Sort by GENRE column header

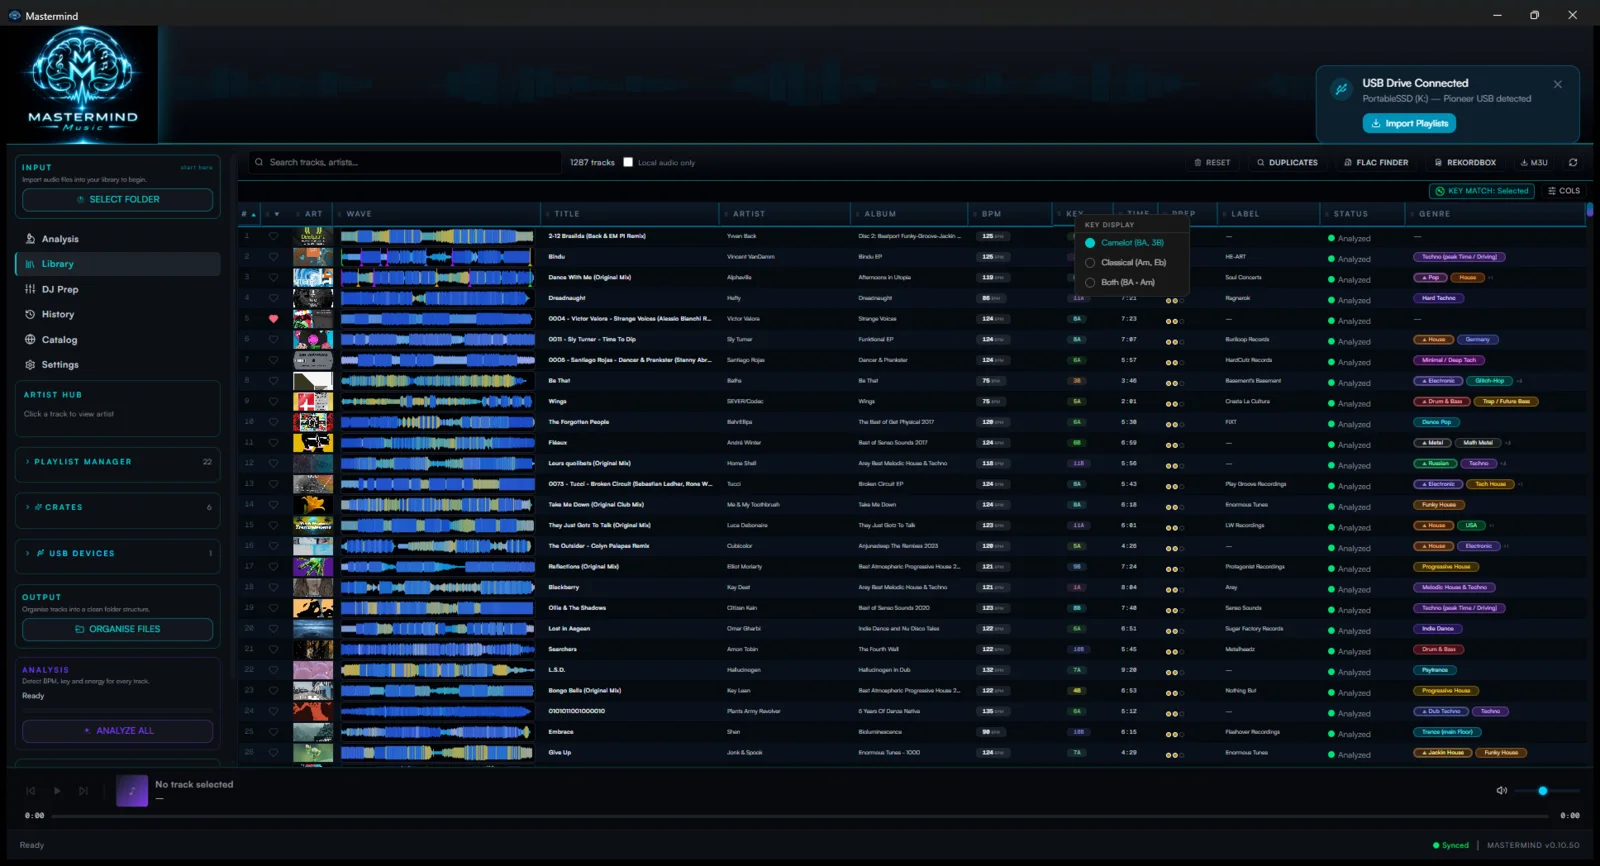[1495, 214]
